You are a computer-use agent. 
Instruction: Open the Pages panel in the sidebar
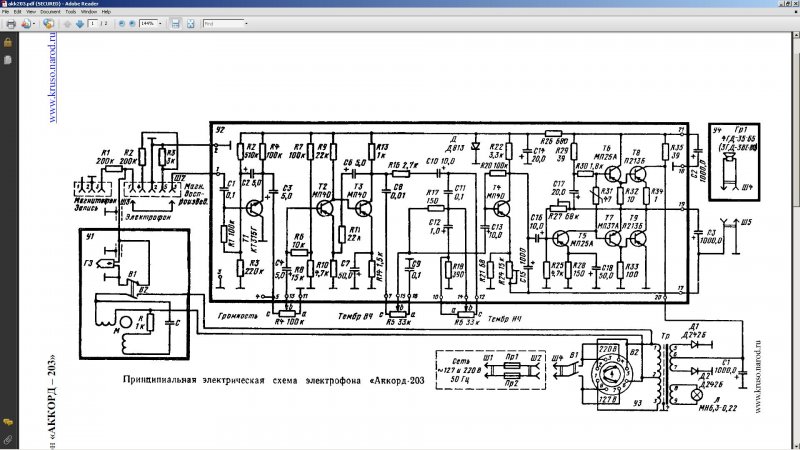[x=8, y=60]
